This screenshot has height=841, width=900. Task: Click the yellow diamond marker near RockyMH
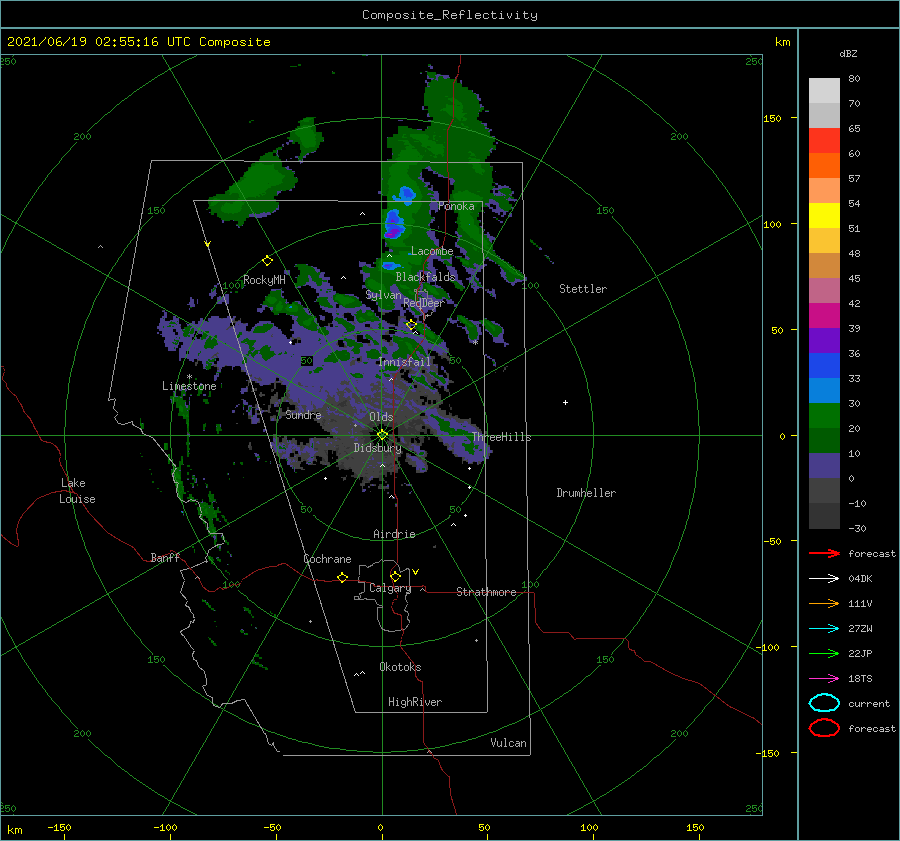[267, 261]
